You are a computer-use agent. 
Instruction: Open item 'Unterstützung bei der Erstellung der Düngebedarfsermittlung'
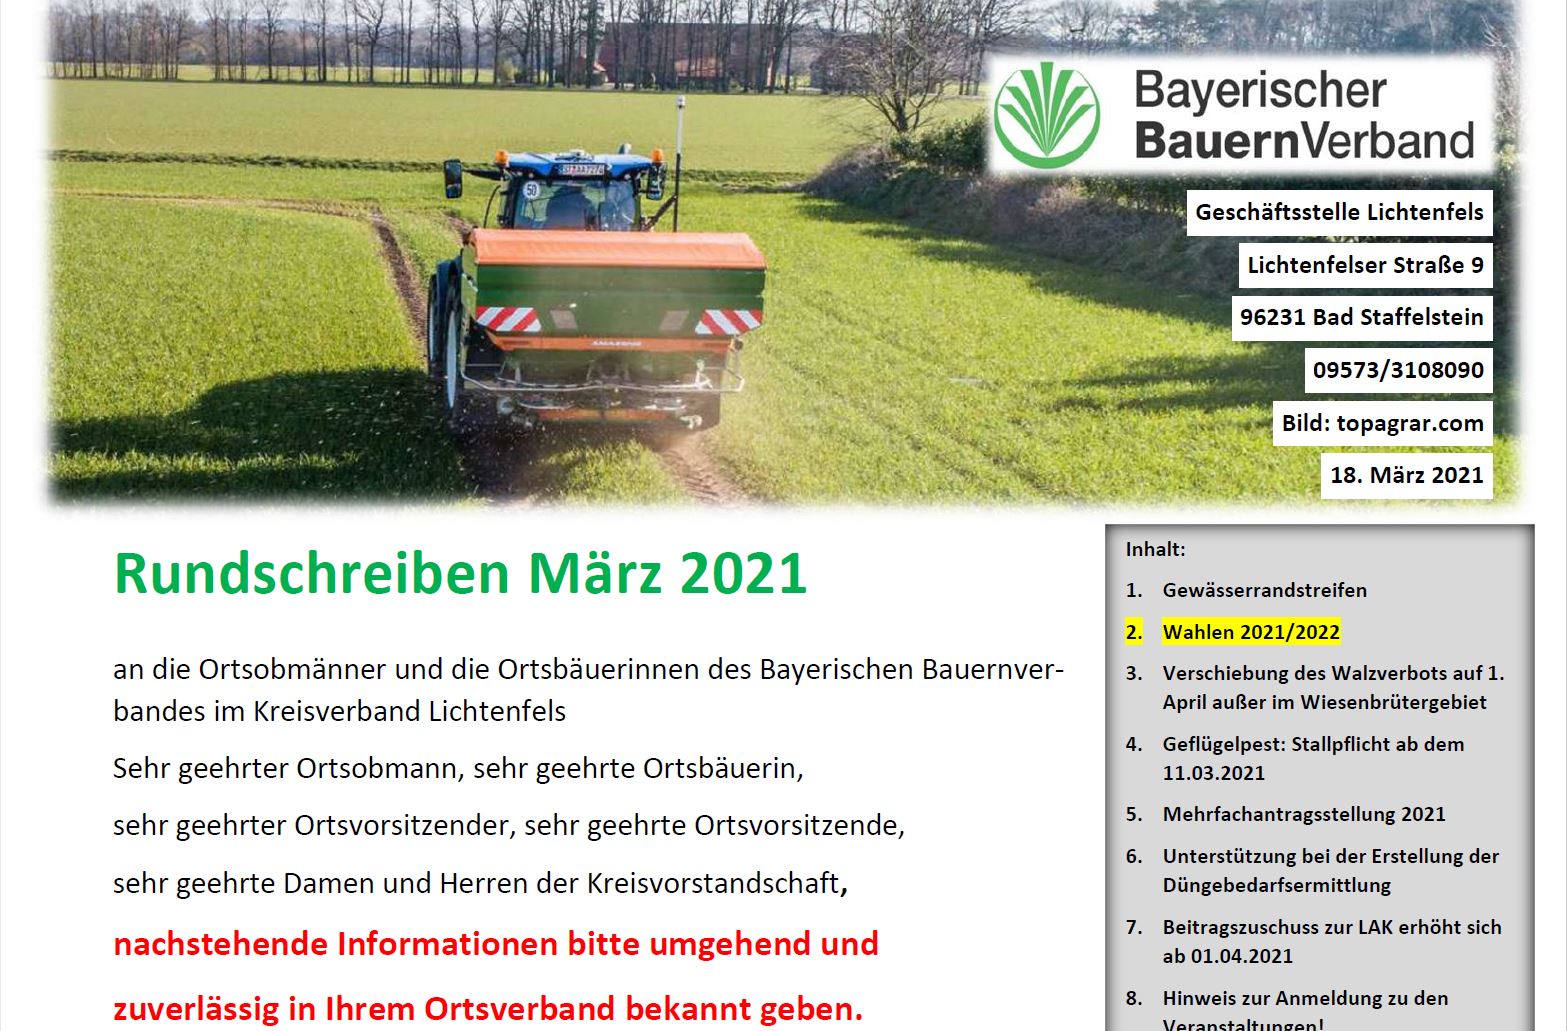(x=1330, y=870)
